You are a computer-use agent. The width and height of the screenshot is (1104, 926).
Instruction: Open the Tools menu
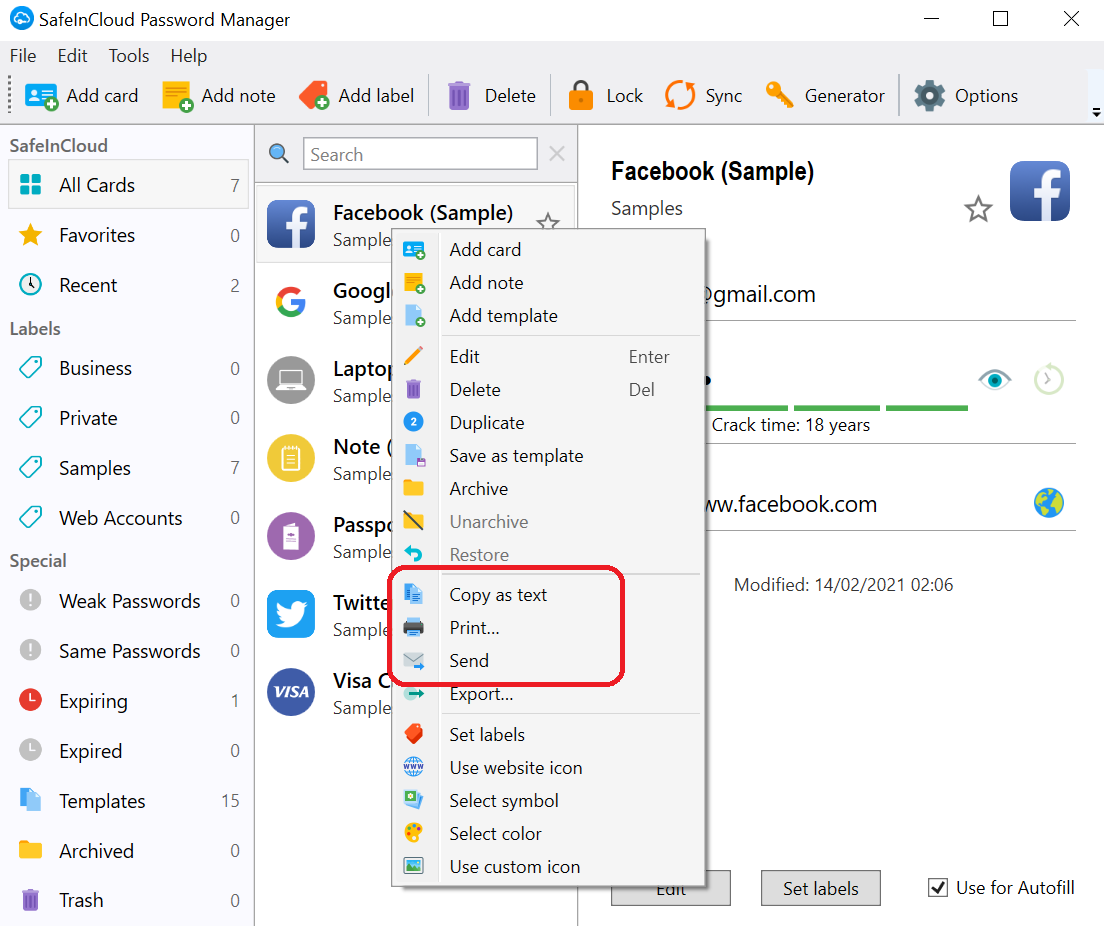point(129,56)
